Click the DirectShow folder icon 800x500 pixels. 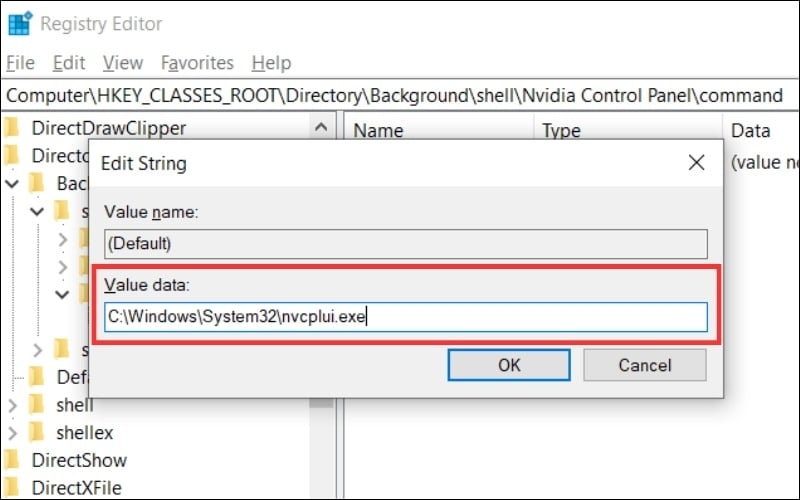(x=12, y=461)
